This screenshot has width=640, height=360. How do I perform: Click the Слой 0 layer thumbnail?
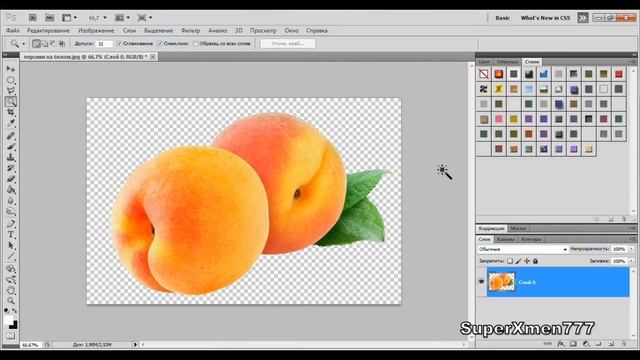coord(502,282)
